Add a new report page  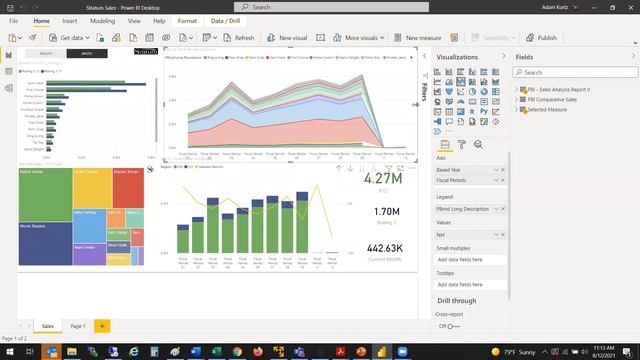(102, 326)
